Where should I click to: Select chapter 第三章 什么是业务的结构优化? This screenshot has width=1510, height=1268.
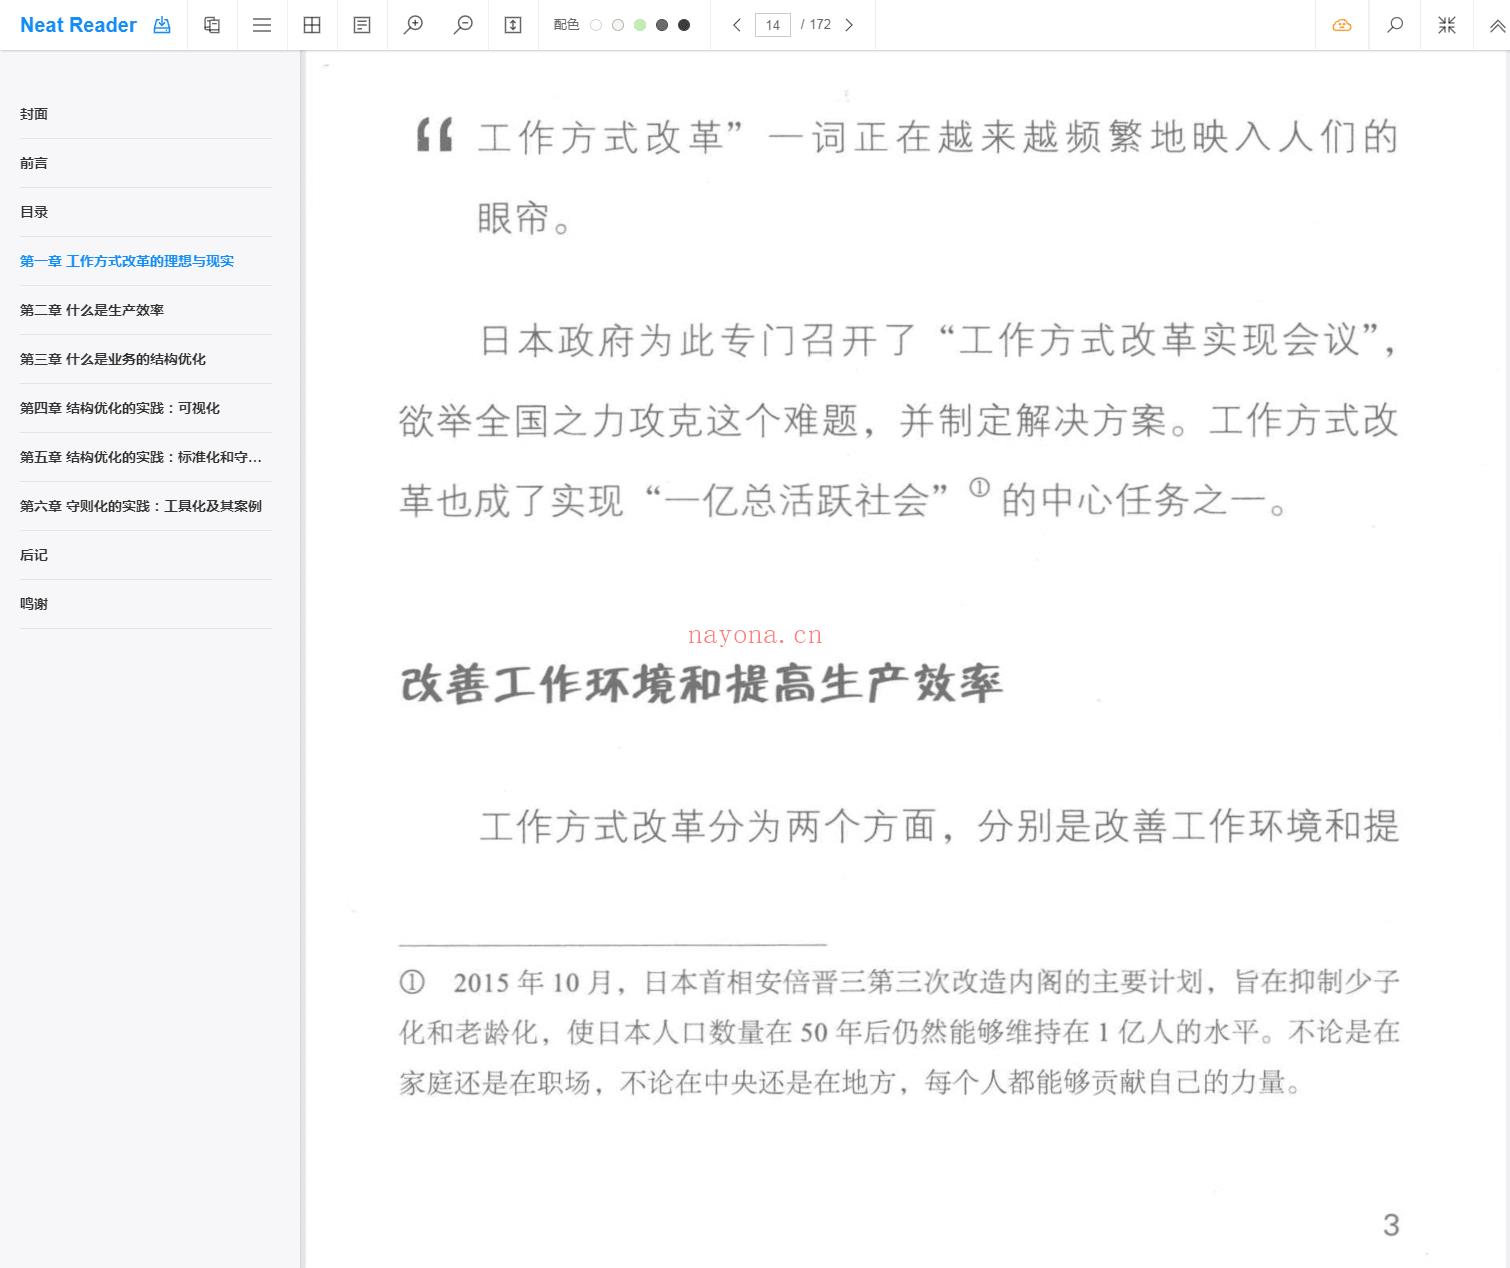pos(146,359)
